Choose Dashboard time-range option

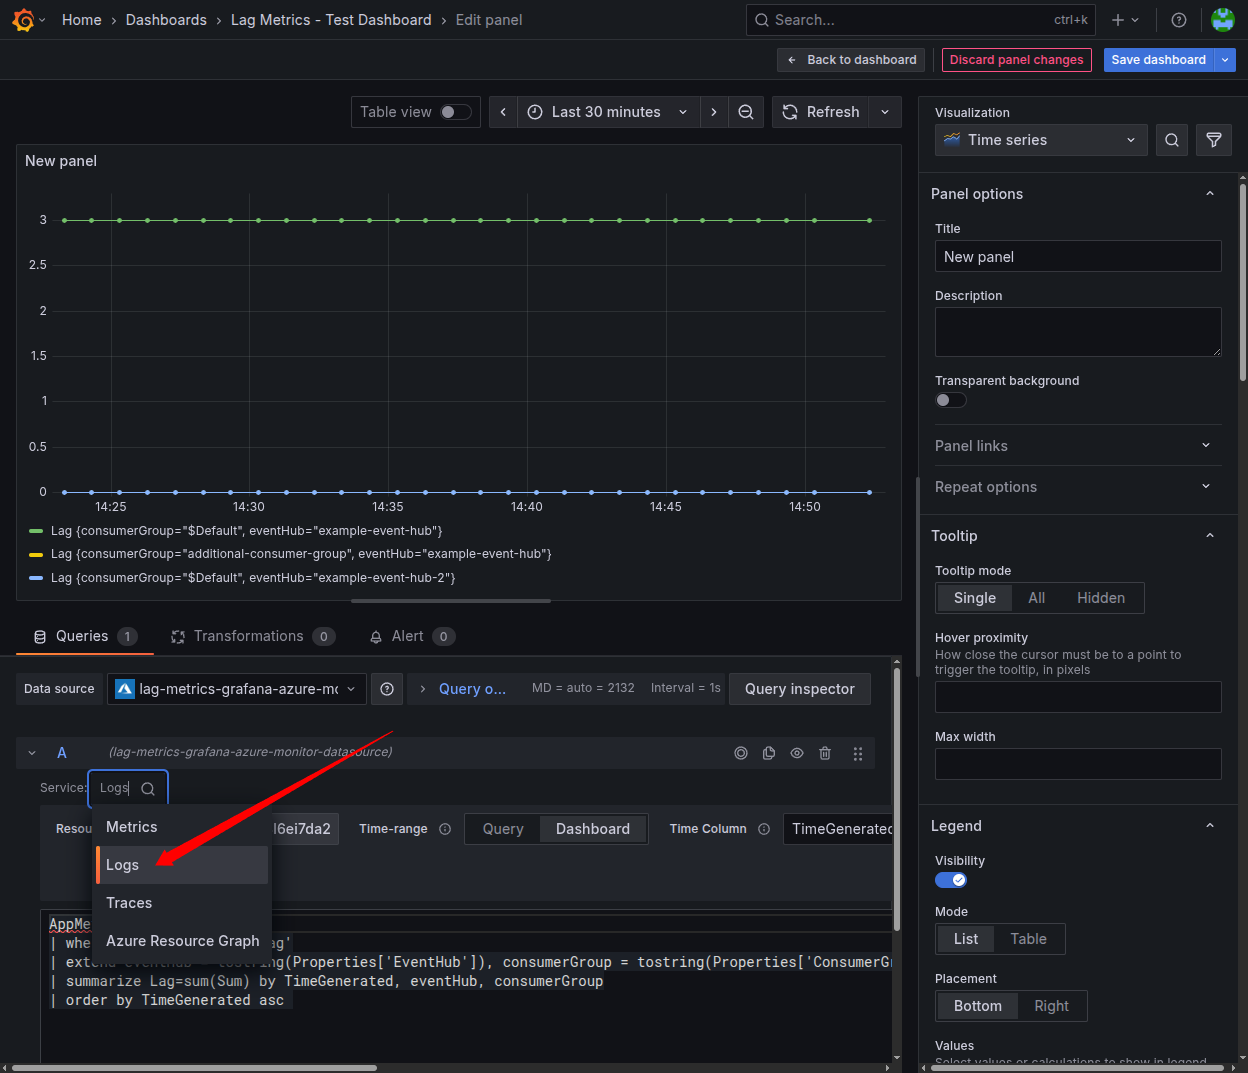tap(593, 829)
